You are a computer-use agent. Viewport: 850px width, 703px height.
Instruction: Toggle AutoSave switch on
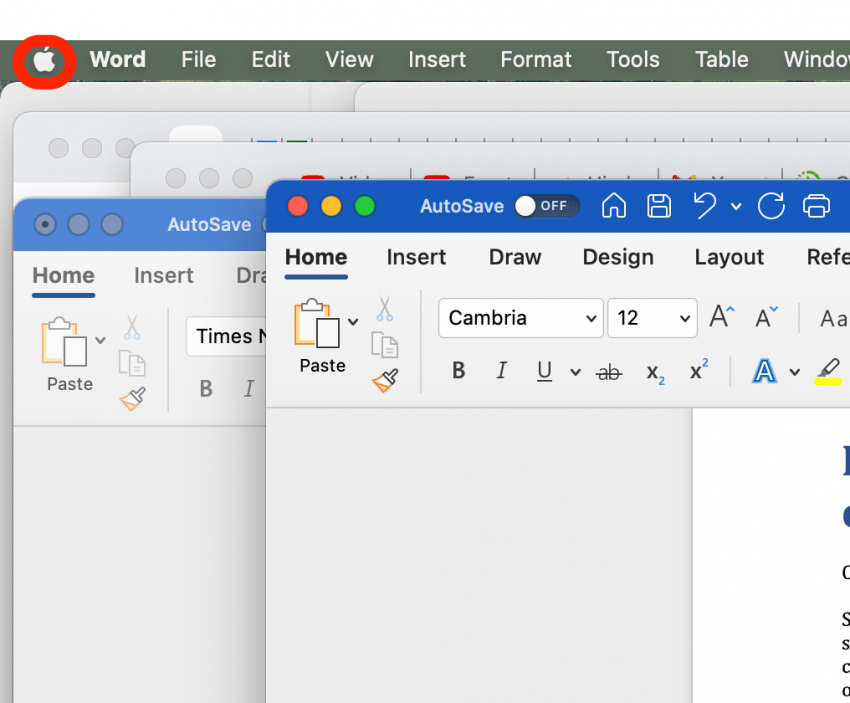[x=547, y=206]
